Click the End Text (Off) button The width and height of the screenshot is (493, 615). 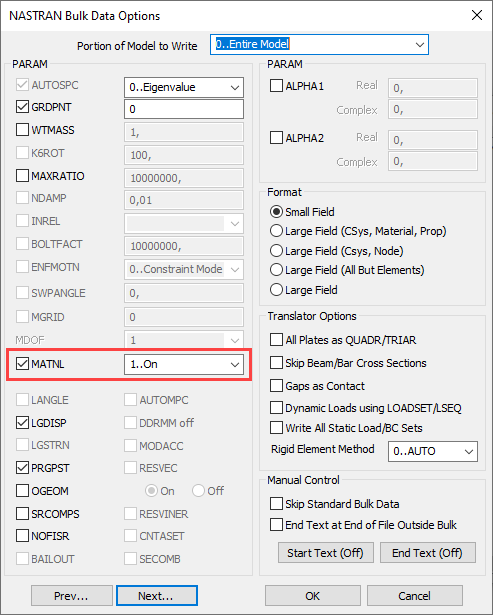(x=428, y=553)
